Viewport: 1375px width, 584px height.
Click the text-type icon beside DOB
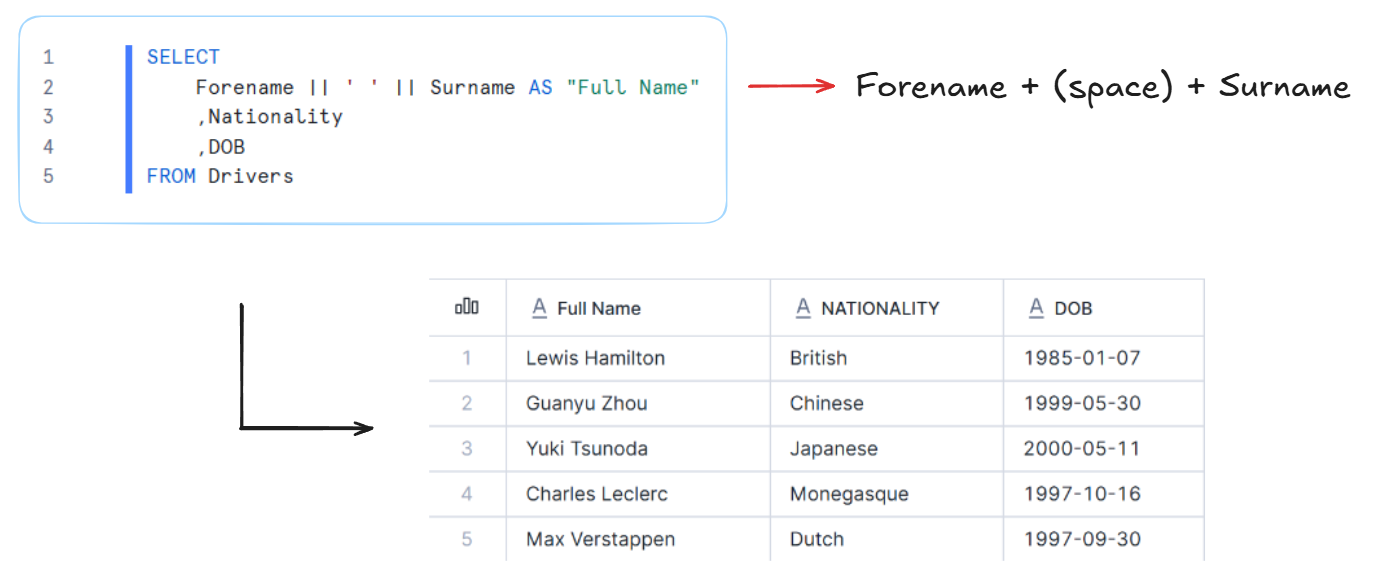click(x=1036, y=308)
